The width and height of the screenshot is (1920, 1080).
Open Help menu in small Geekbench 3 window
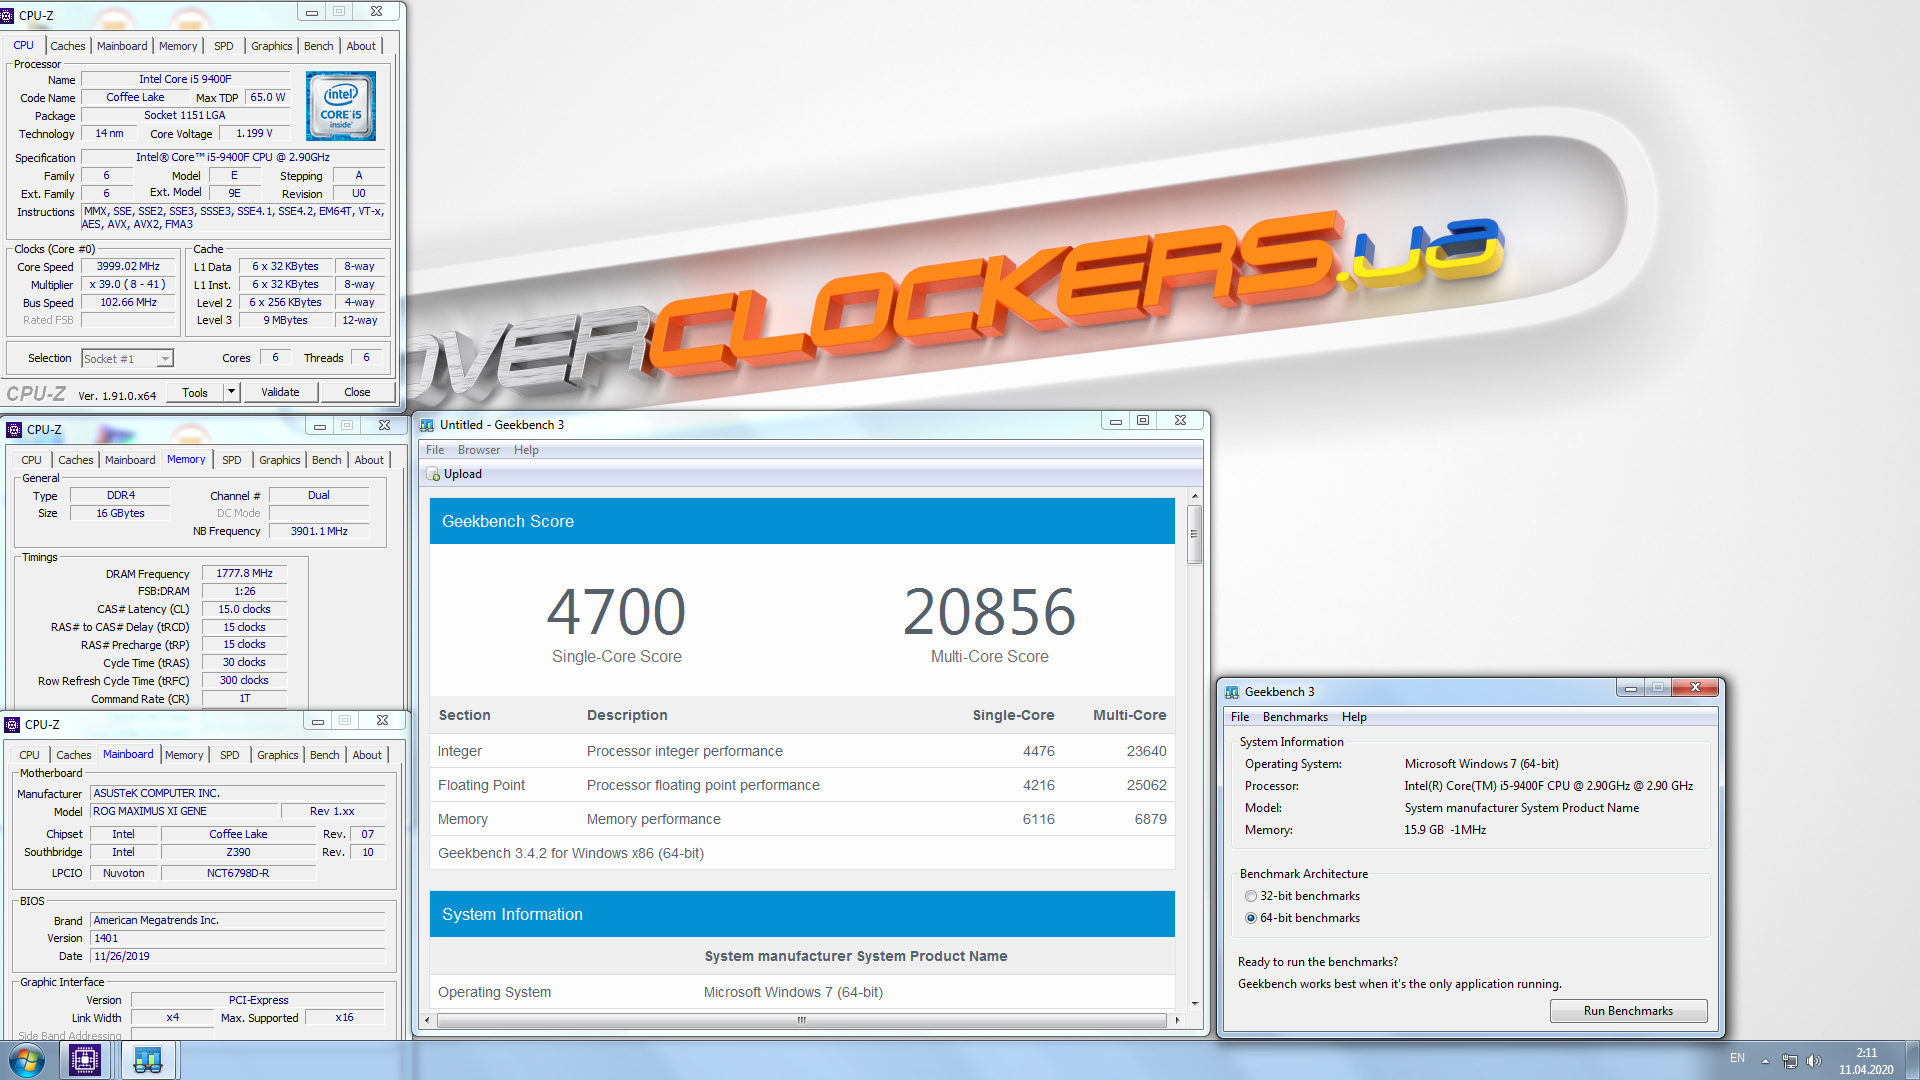click(x=1354, y=717)
